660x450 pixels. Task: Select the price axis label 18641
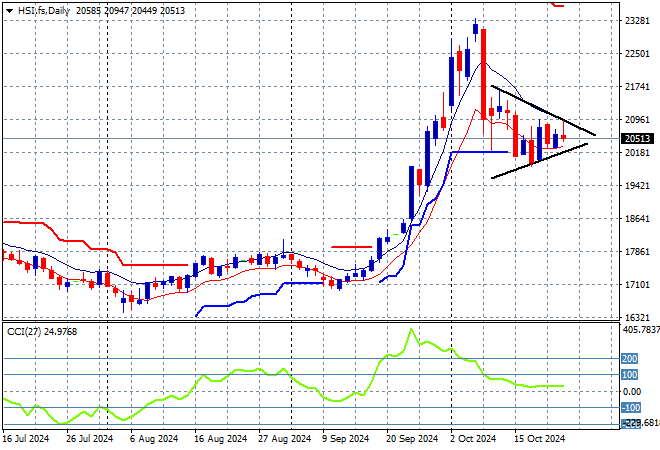(637, 218)
